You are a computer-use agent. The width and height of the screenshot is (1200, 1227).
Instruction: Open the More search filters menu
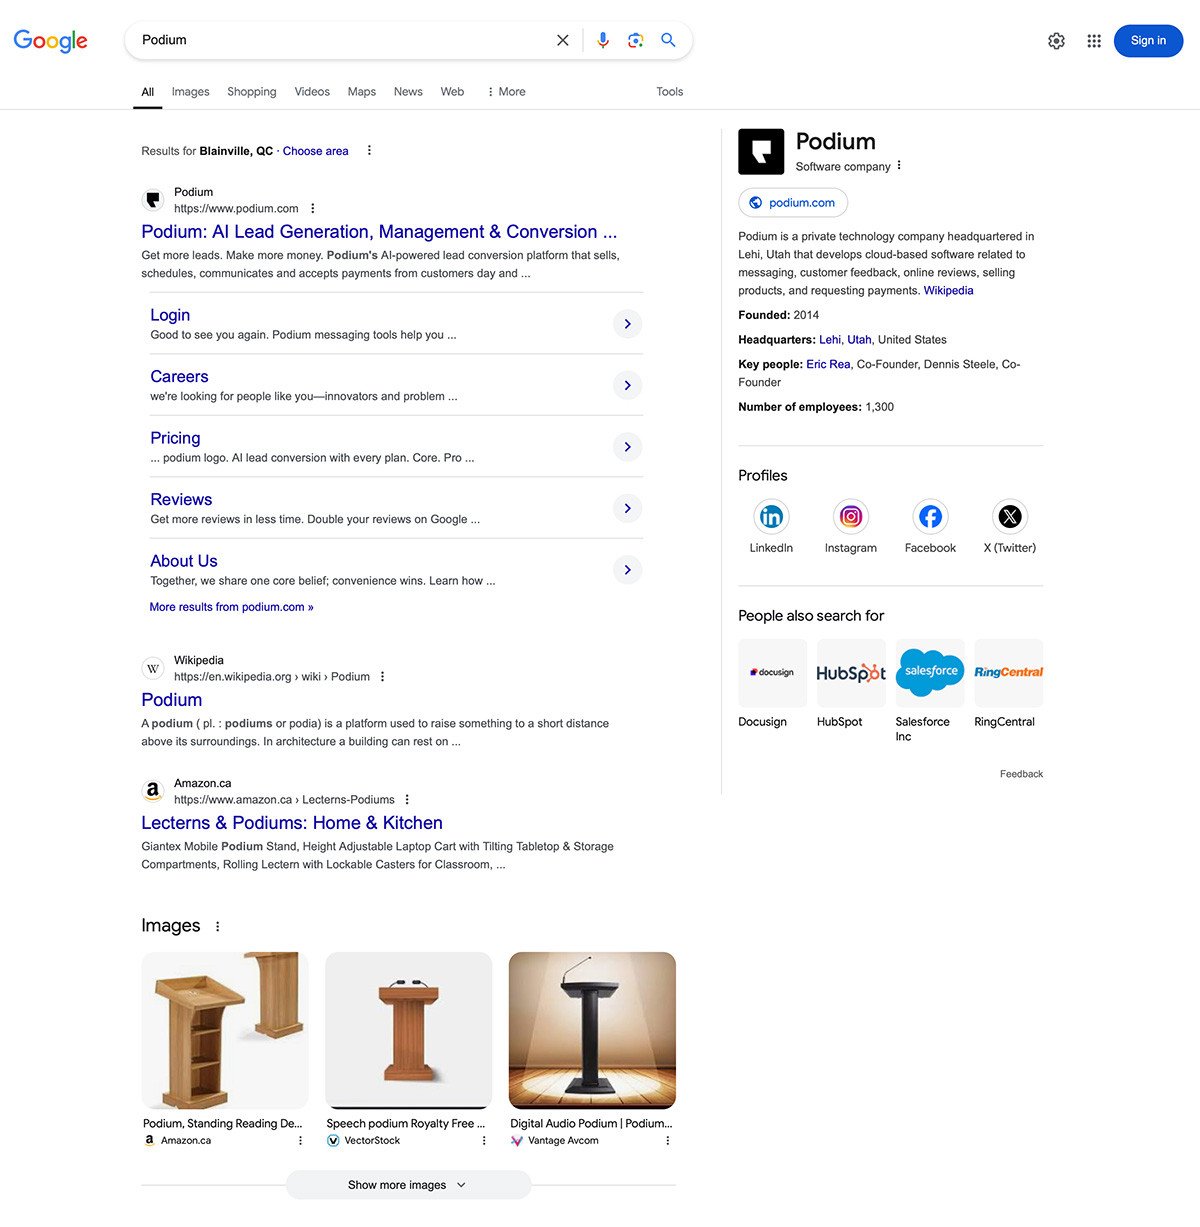506,92
